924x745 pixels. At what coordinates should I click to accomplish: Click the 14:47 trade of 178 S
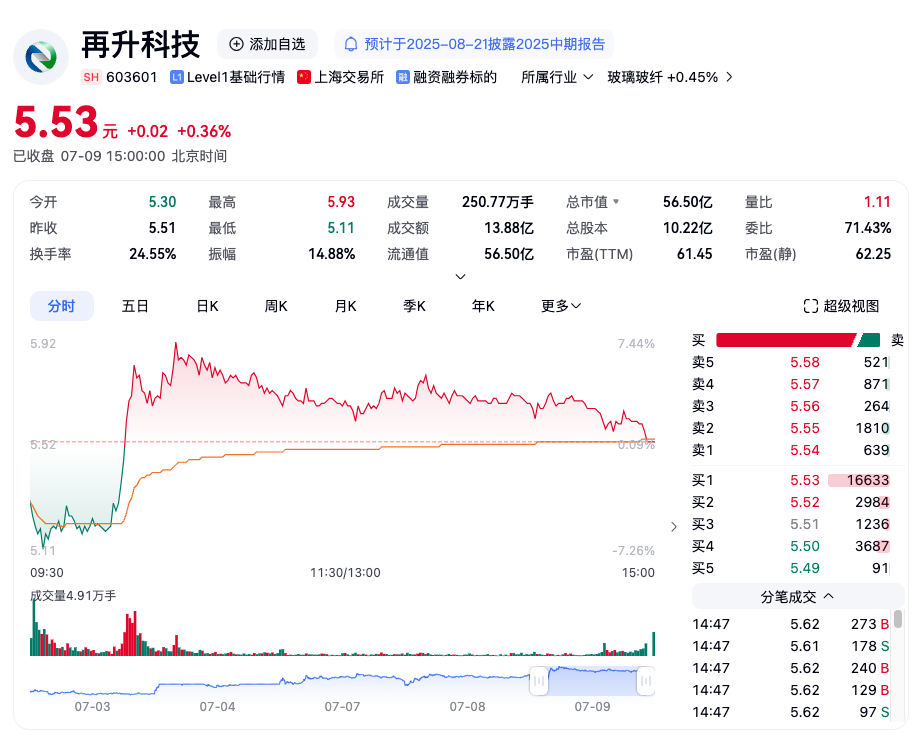(x=791, y=646)
